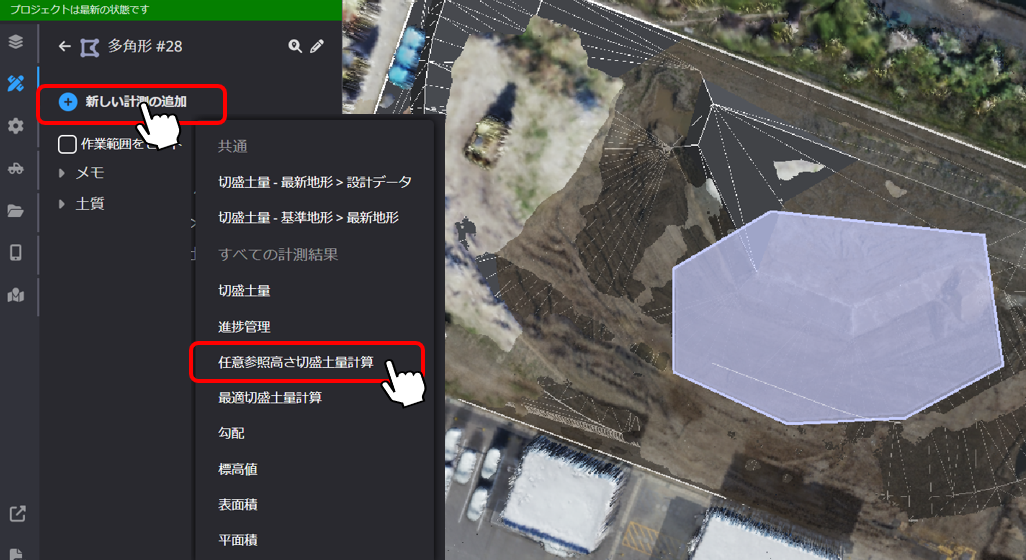Click the highlighted polygon on the map
The width and height of the screenshot is (1026, 560).
(x=838, y=317)
